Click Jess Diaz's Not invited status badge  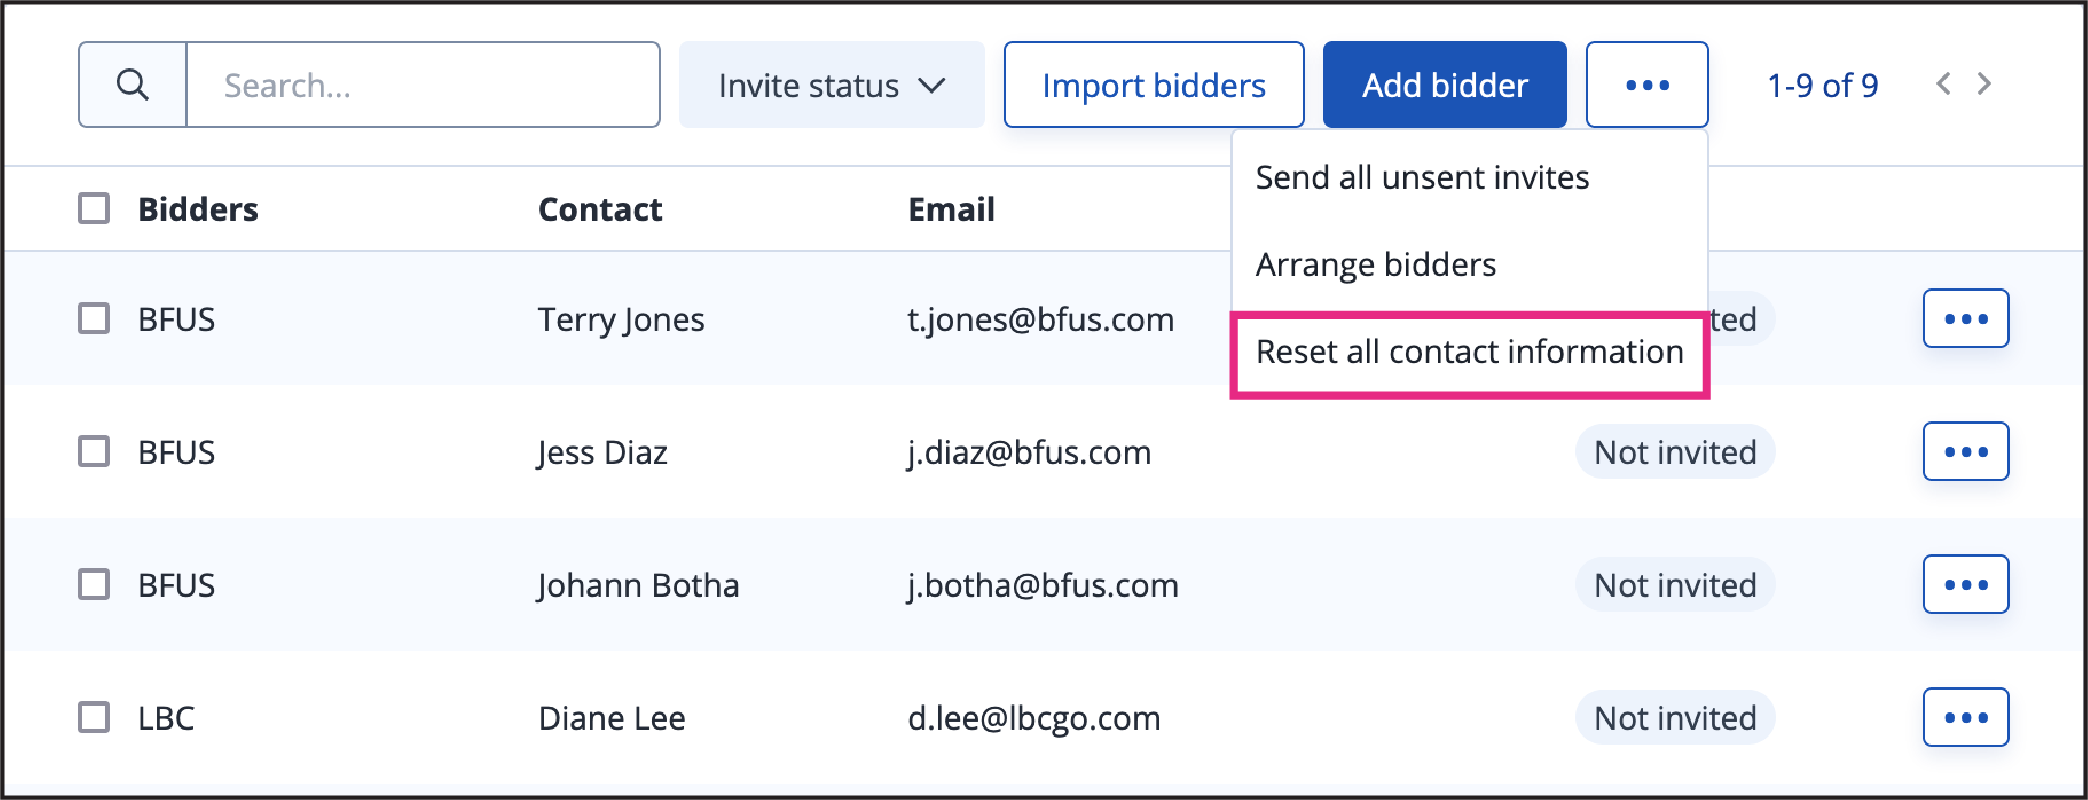1675,452
